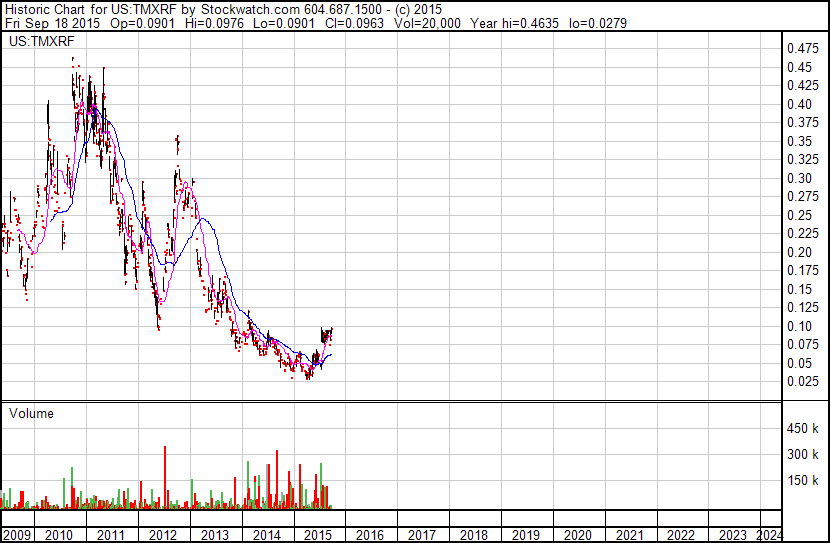Click the 0.45 price axis label

[x=799, y=67]
